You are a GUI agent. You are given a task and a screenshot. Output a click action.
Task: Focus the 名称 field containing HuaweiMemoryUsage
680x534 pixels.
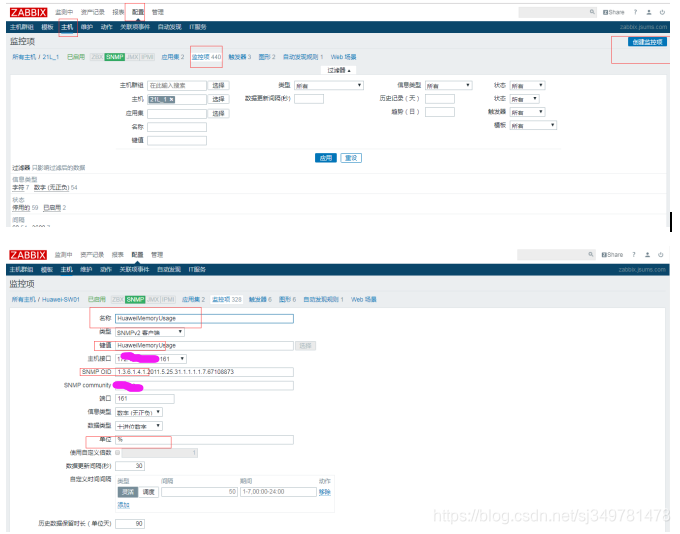[x=204, y=318]
